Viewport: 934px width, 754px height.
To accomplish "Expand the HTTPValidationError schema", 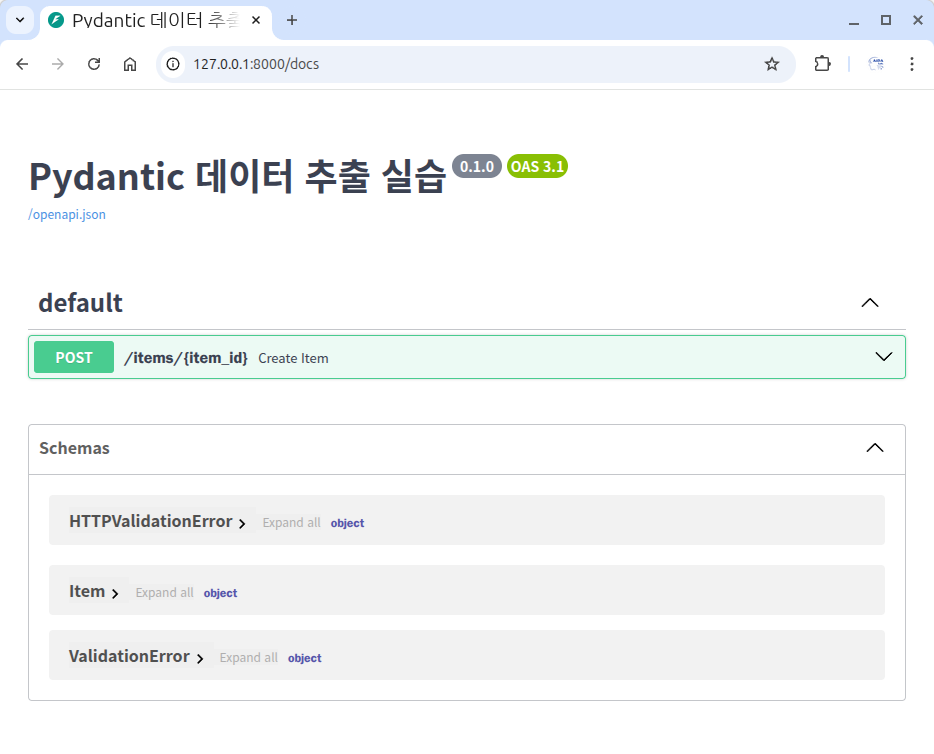I will (x=157, y=522).
